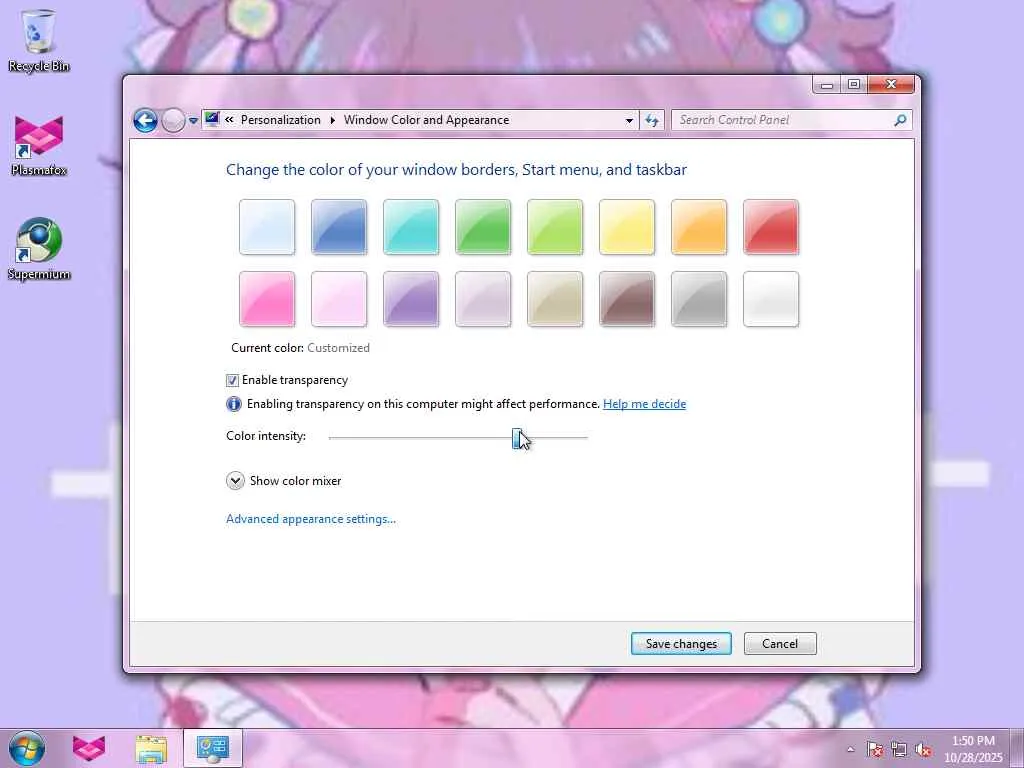Image resolution: width=1024 pixels, height=768 pixels.
Task: Open the Windows Start orb
Action: pyautogui.click(x=27, y=748)
